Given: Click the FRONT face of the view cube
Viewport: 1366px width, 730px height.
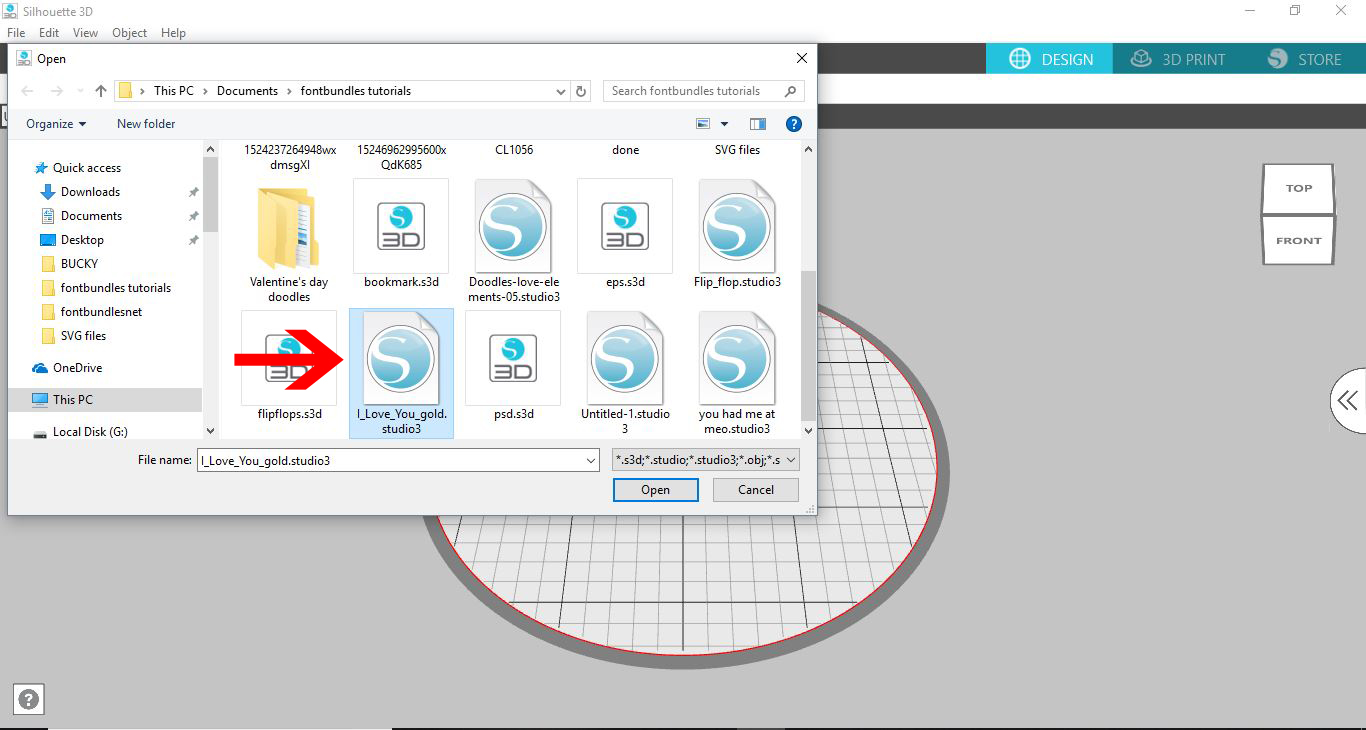Looking at the screenshot, I should click(1298, 240).
